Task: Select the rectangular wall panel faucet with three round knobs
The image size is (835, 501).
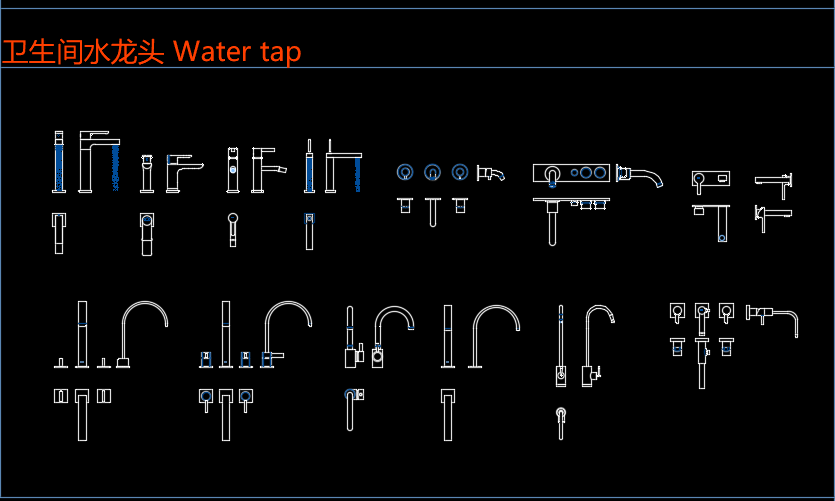Action: pos(571,174)
